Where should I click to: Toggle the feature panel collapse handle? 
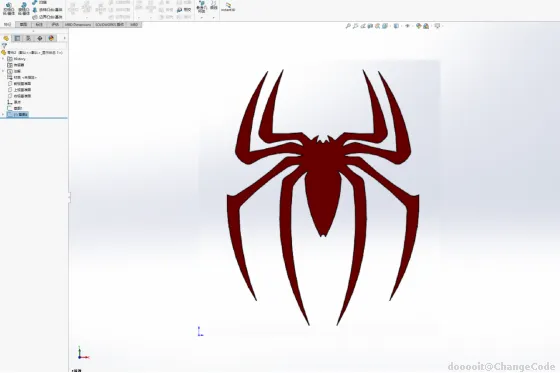(69, 197)
